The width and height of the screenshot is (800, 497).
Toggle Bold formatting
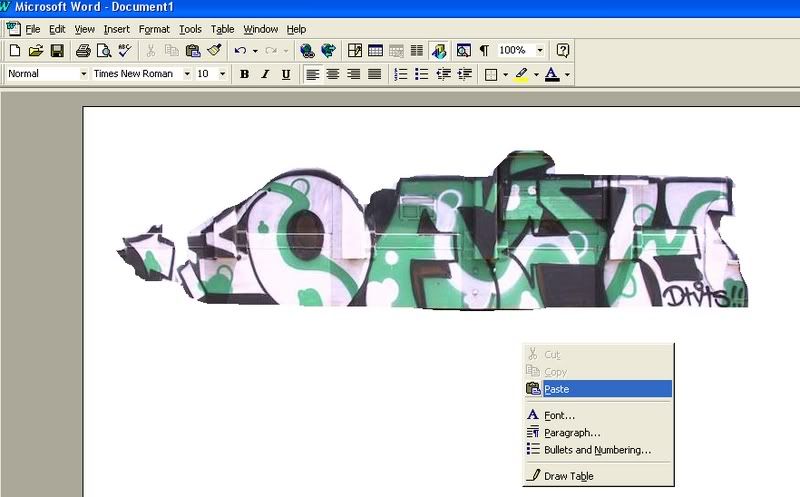(244, 74)
